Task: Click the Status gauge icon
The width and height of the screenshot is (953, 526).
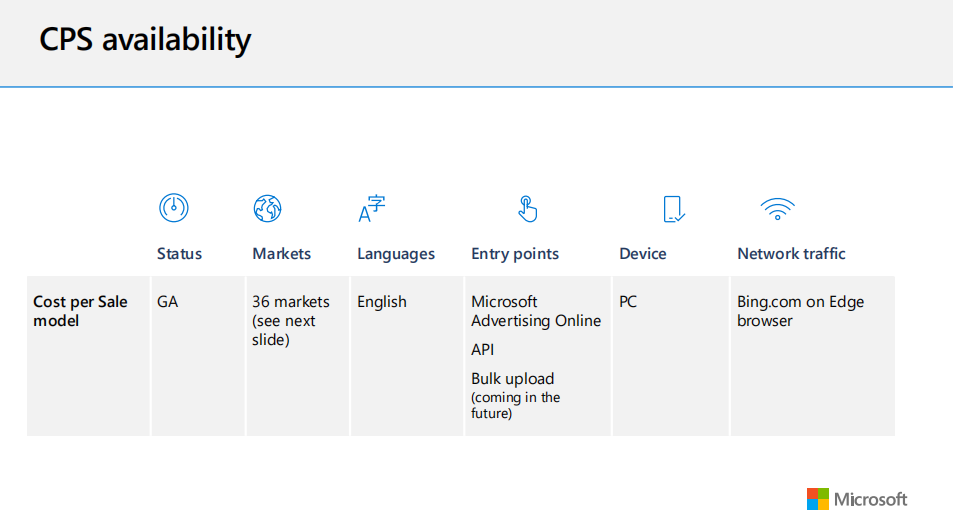Action: (174, 208)
